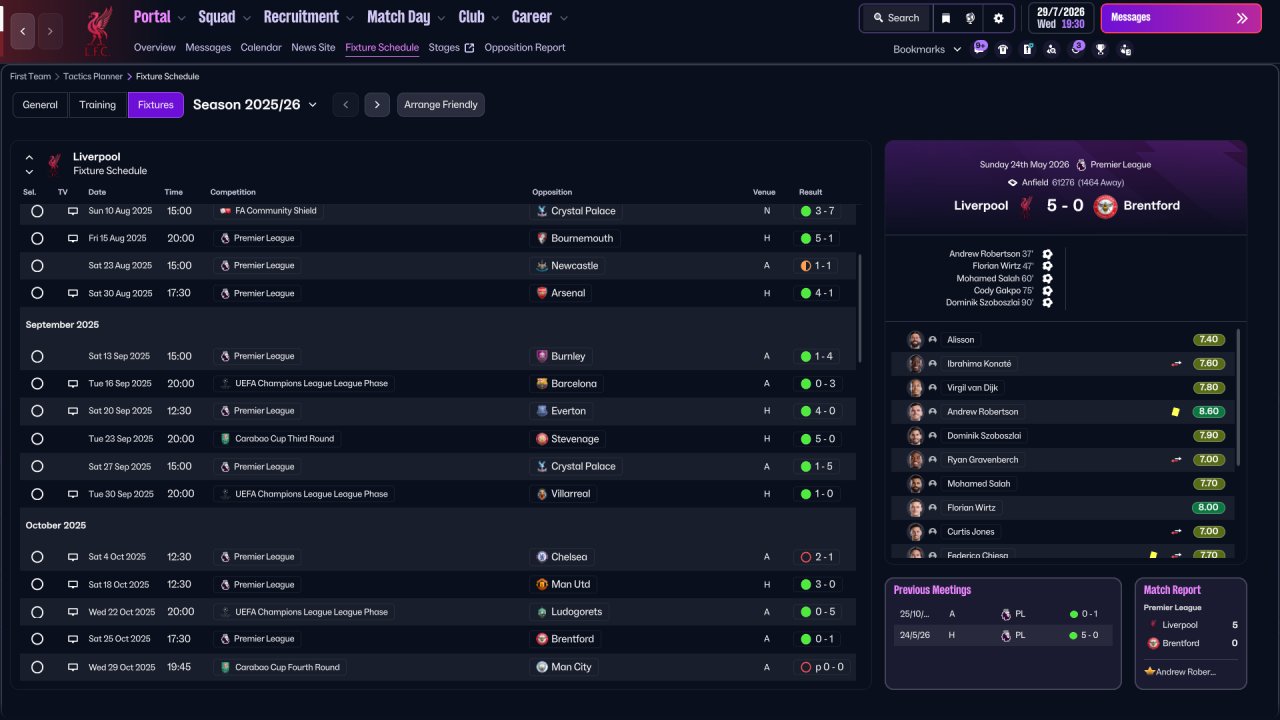Click the goal icon beside Cody Gakpo 75'
The image size is (1280, 720).
1047,290
